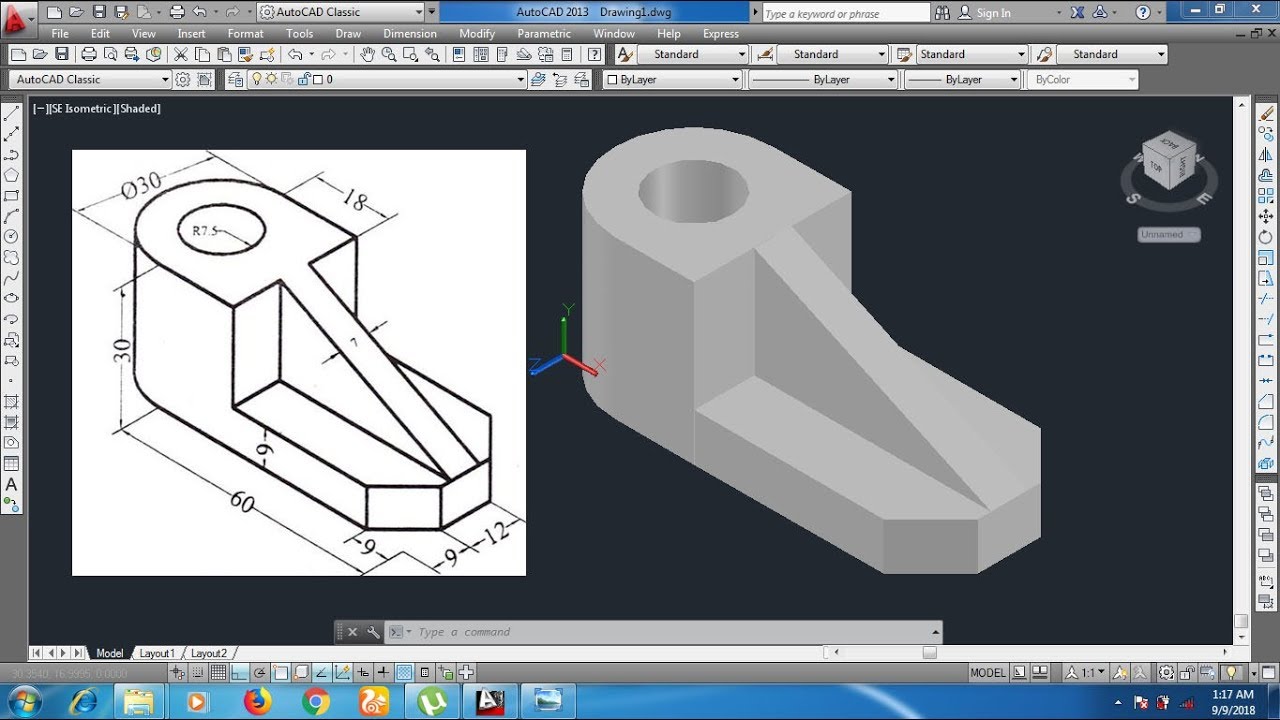The height and width of the screenshot is (720, 1280).
Task: Select the Line tool in Draw toolbar
Action: point(12,113)
